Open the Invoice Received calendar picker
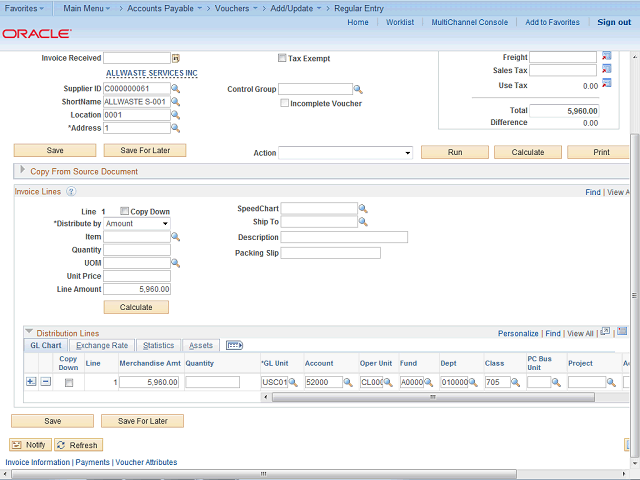Screen dimensions: 640x480 (176, 59)
